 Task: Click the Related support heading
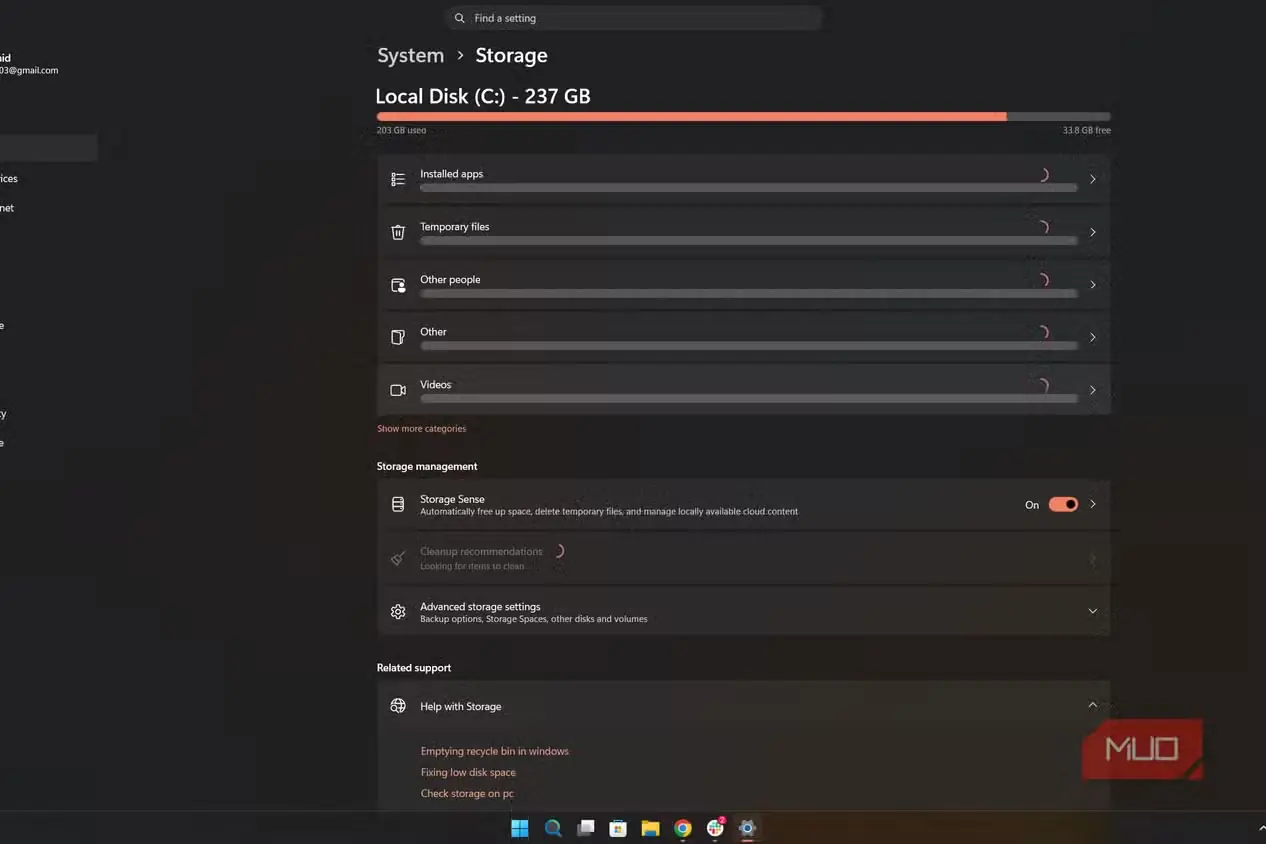[x=414, y=668]
